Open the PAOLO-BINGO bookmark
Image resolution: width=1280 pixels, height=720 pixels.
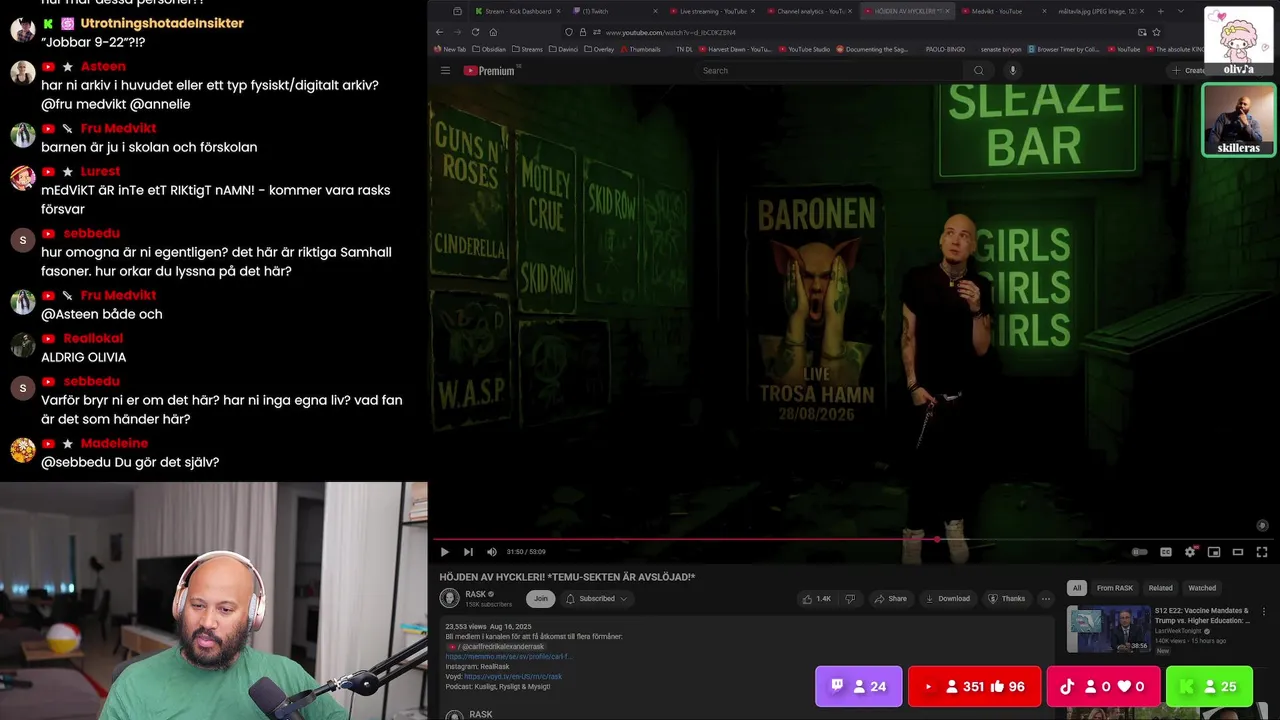(945, 49)
